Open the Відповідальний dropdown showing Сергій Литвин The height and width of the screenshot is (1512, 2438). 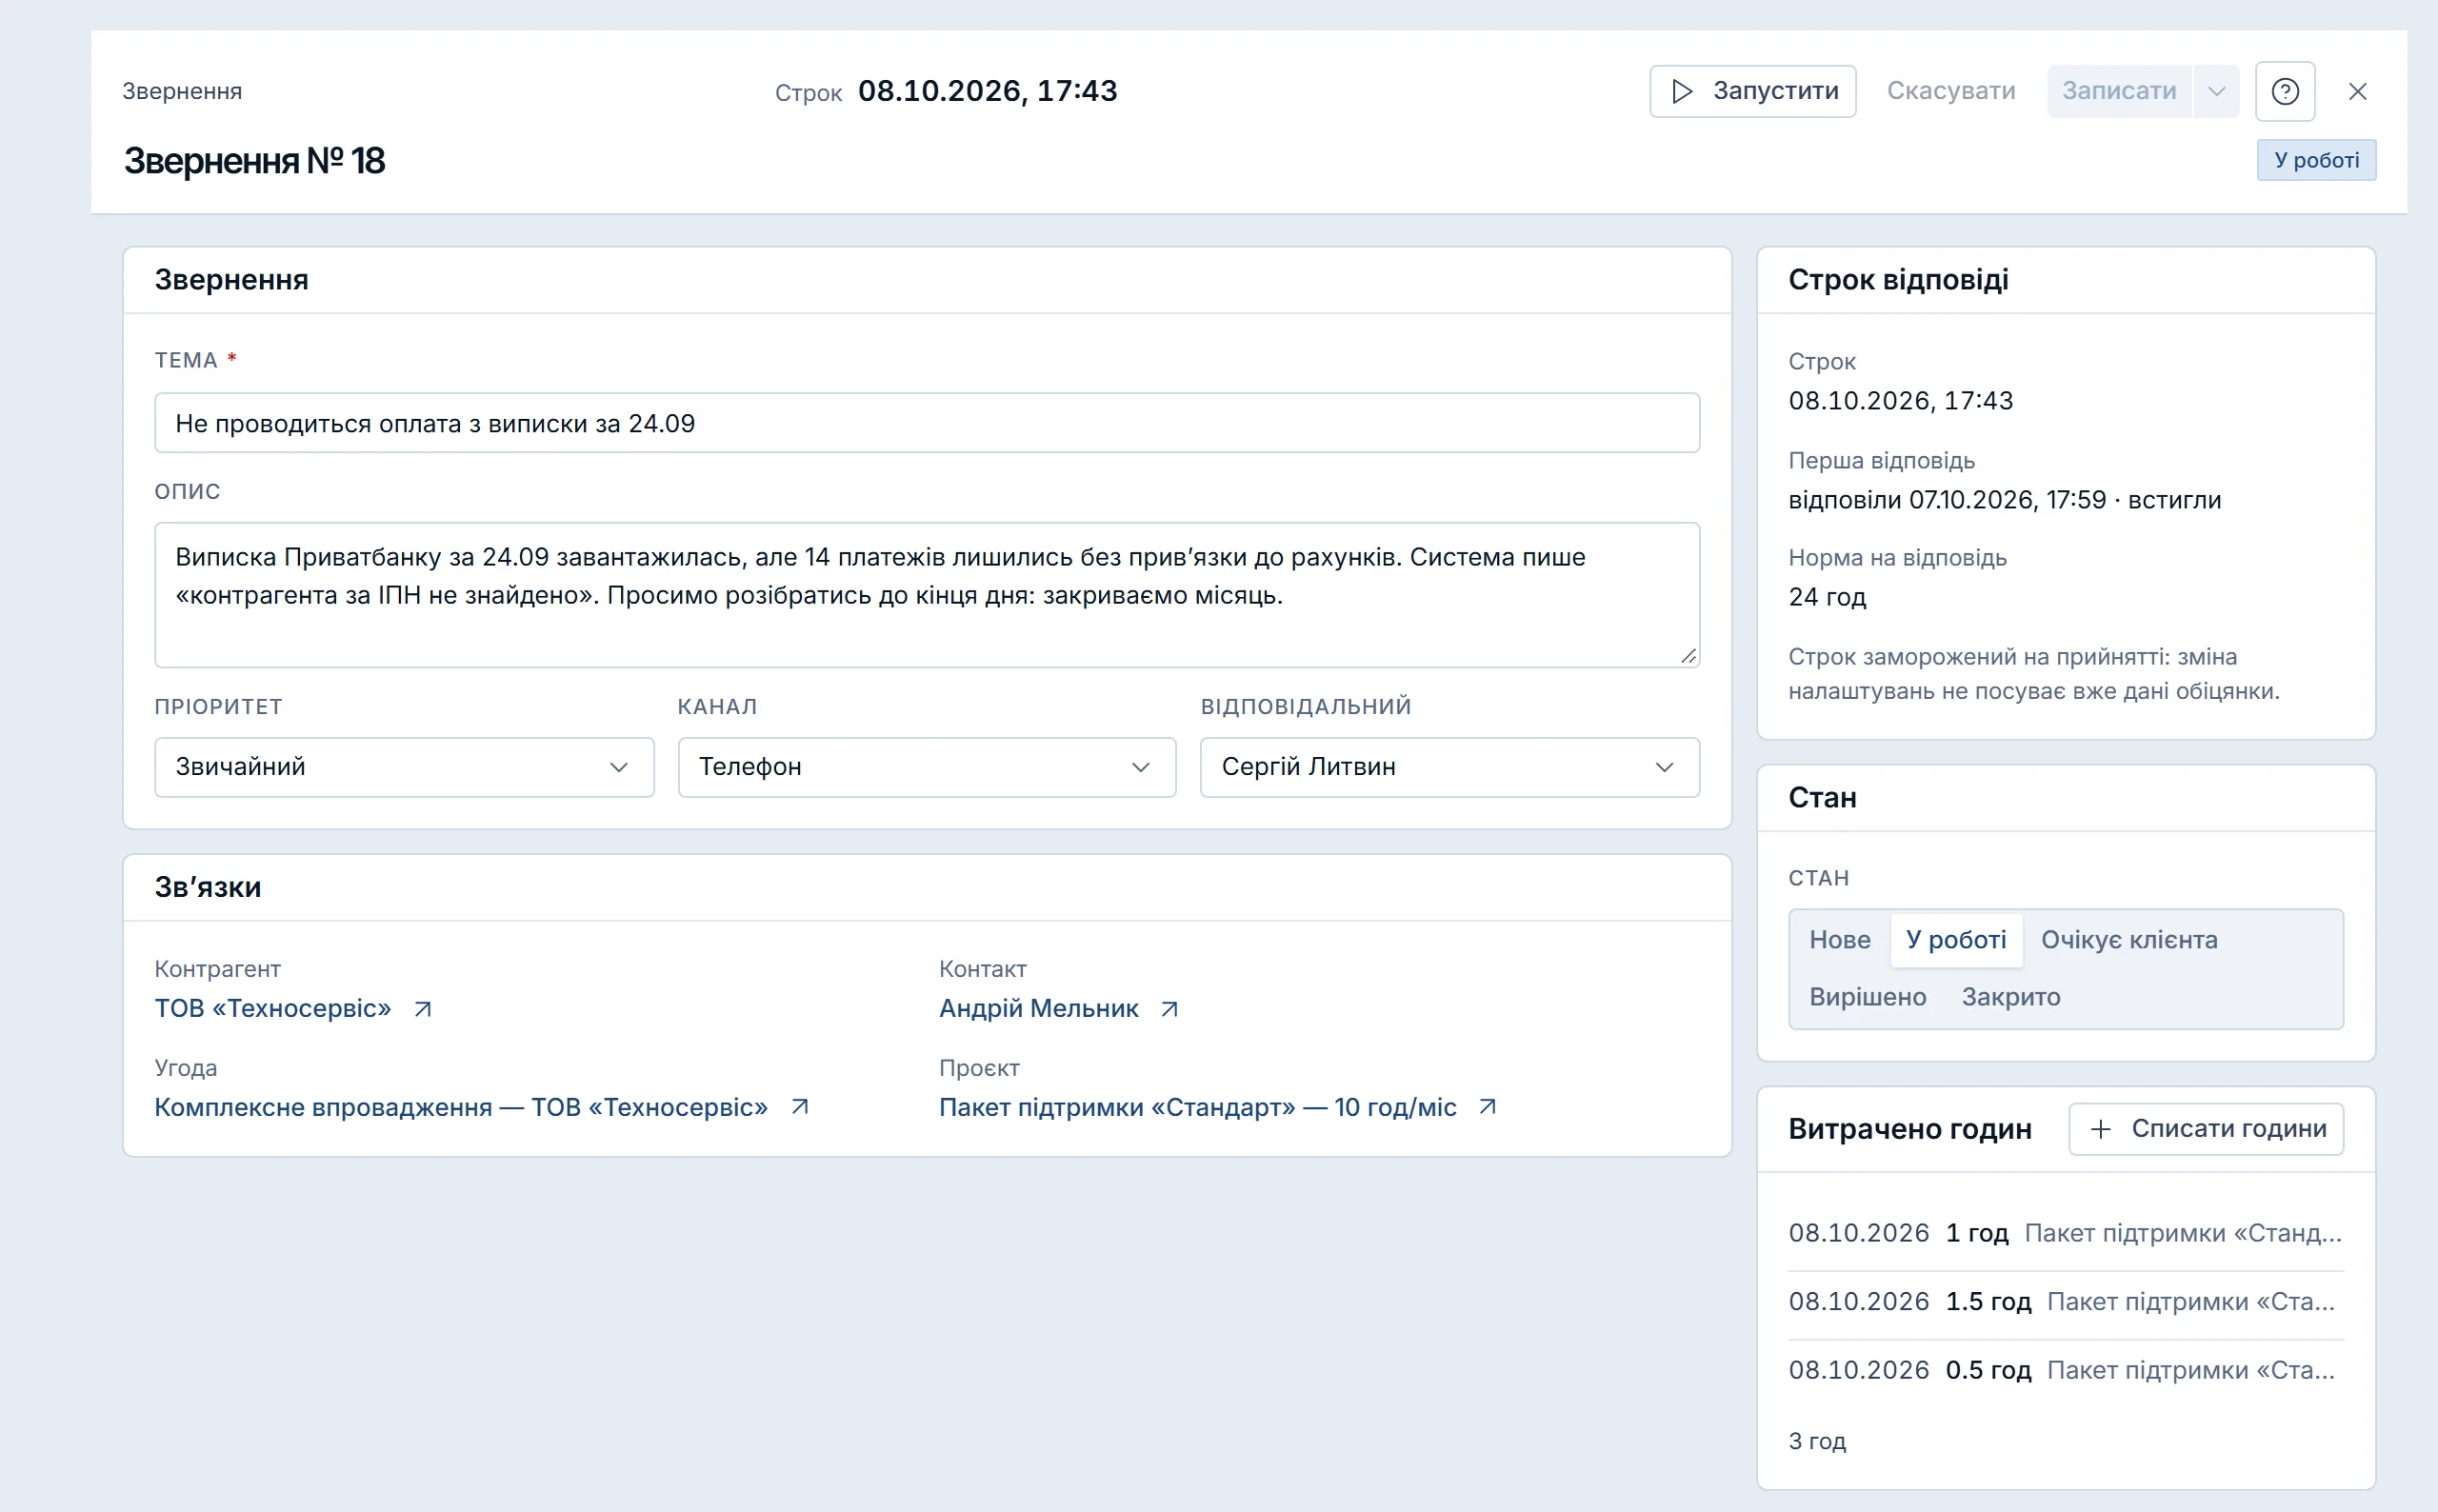[1449, 767]
